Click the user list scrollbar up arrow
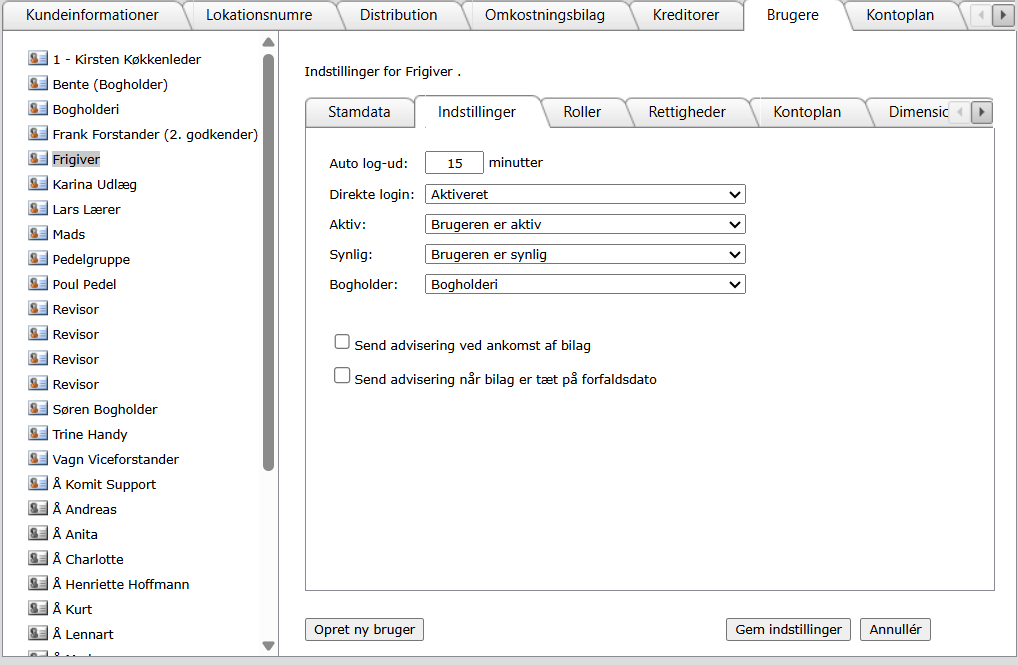This screenshot has height=665, width=1018. (268, 43)
